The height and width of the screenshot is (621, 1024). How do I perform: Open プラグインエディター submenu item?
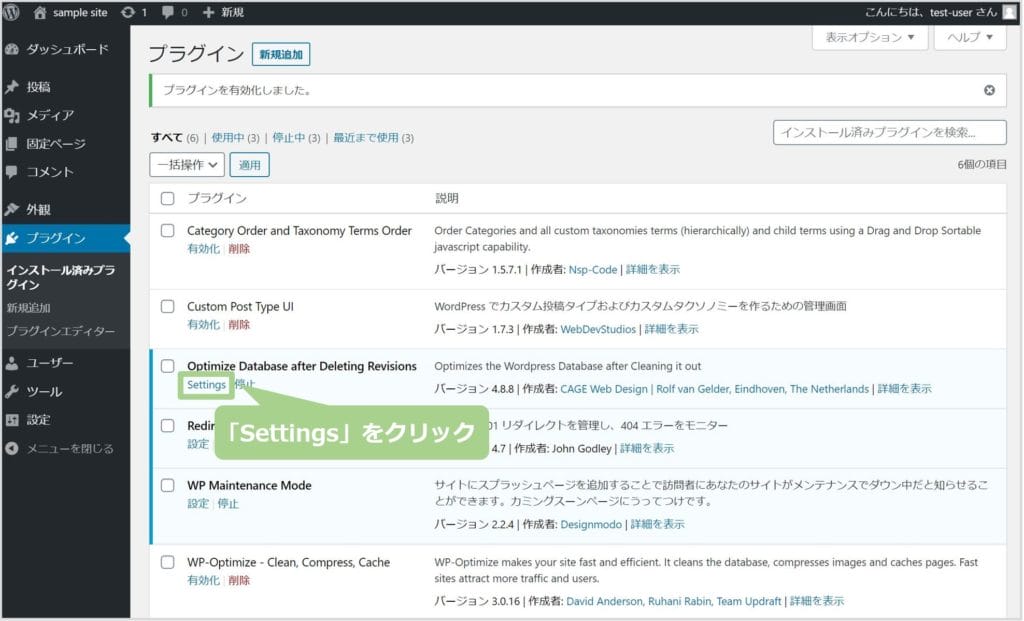(61, 331)
